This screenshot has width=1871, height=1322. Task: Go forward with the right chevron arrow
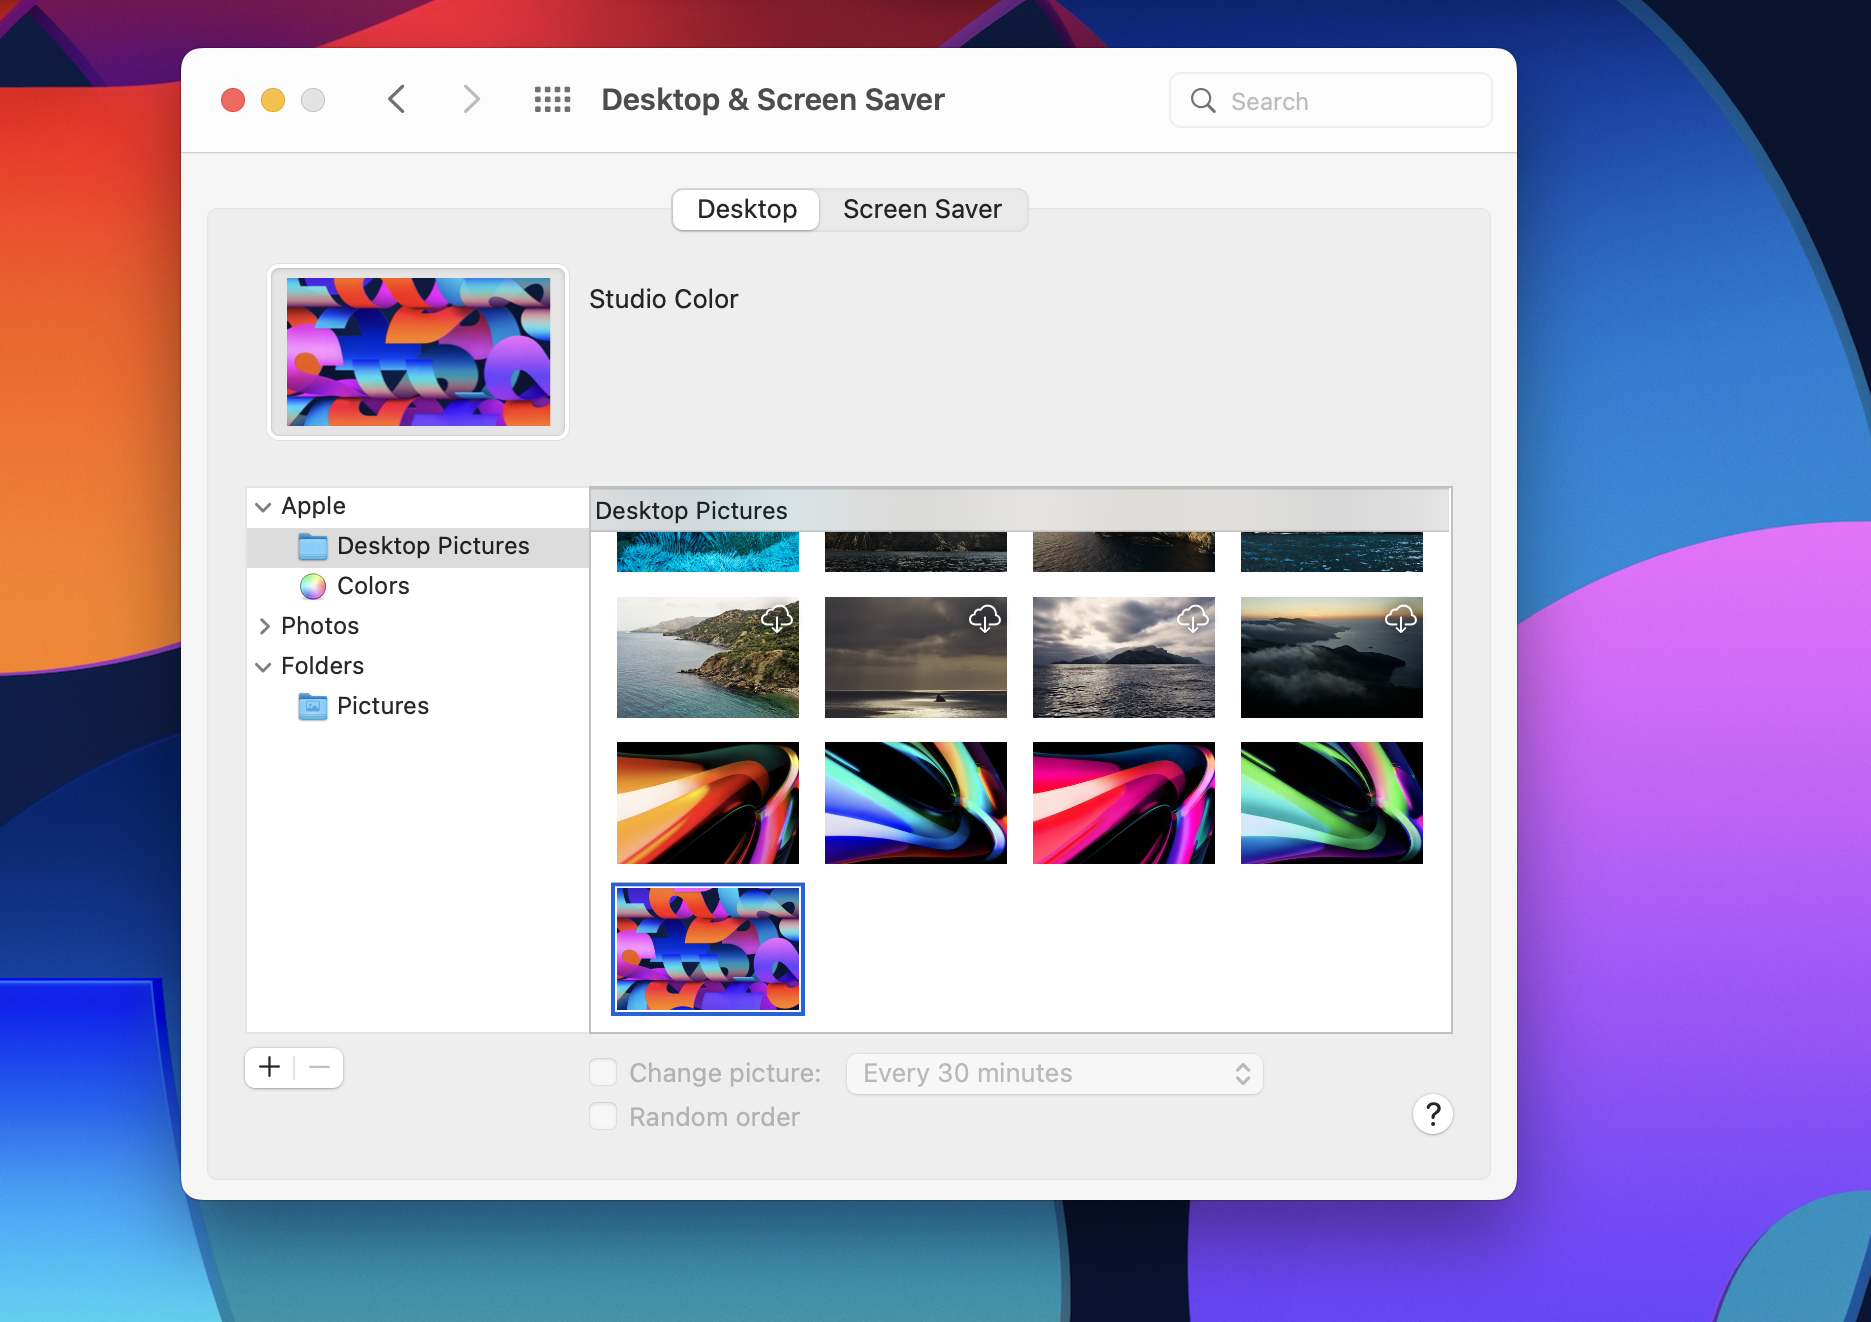click(x=471, y=99)
